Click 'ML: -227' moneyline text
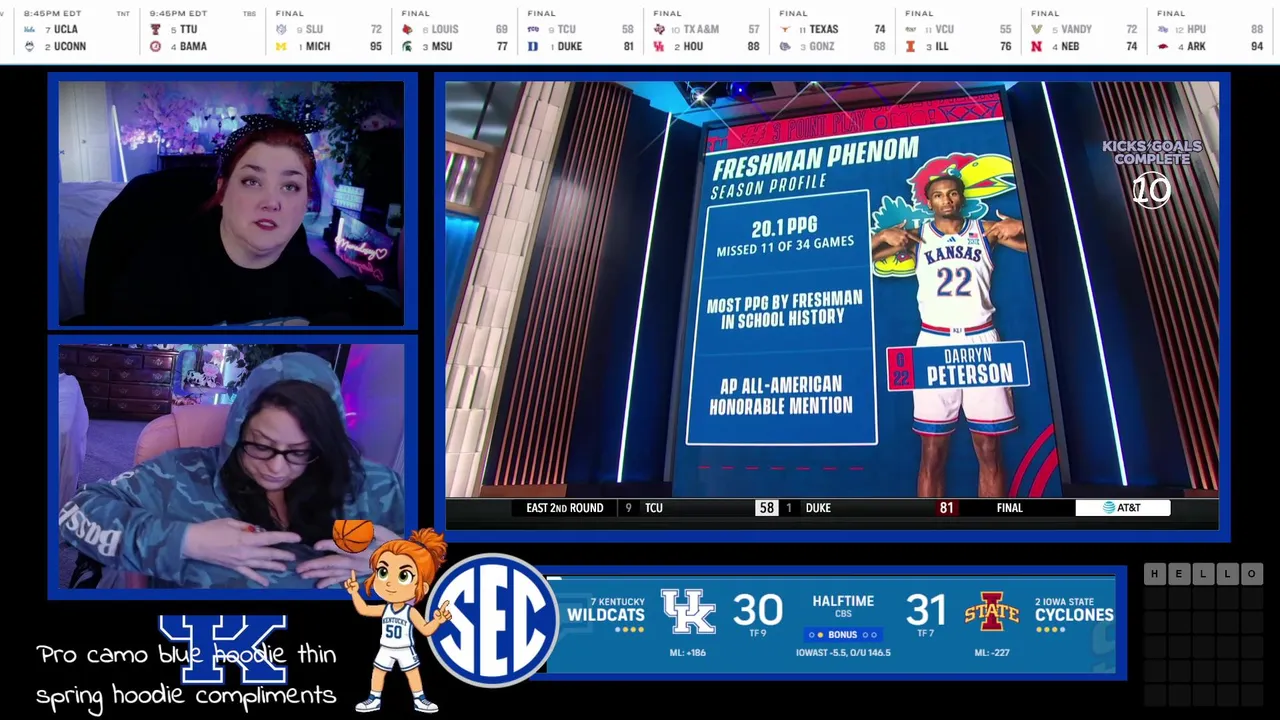The height and width of the screenshot is (720, 1280). 993,653
